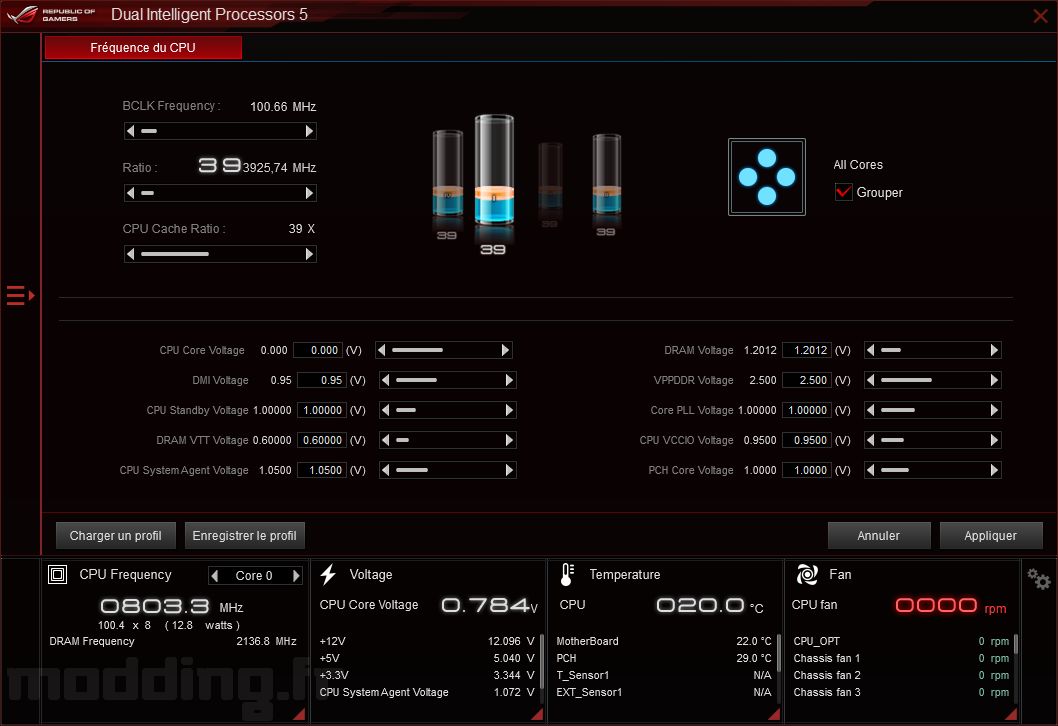
Task: Increase CPU Cache Ratio with right arrow
Action: [310, 254]
